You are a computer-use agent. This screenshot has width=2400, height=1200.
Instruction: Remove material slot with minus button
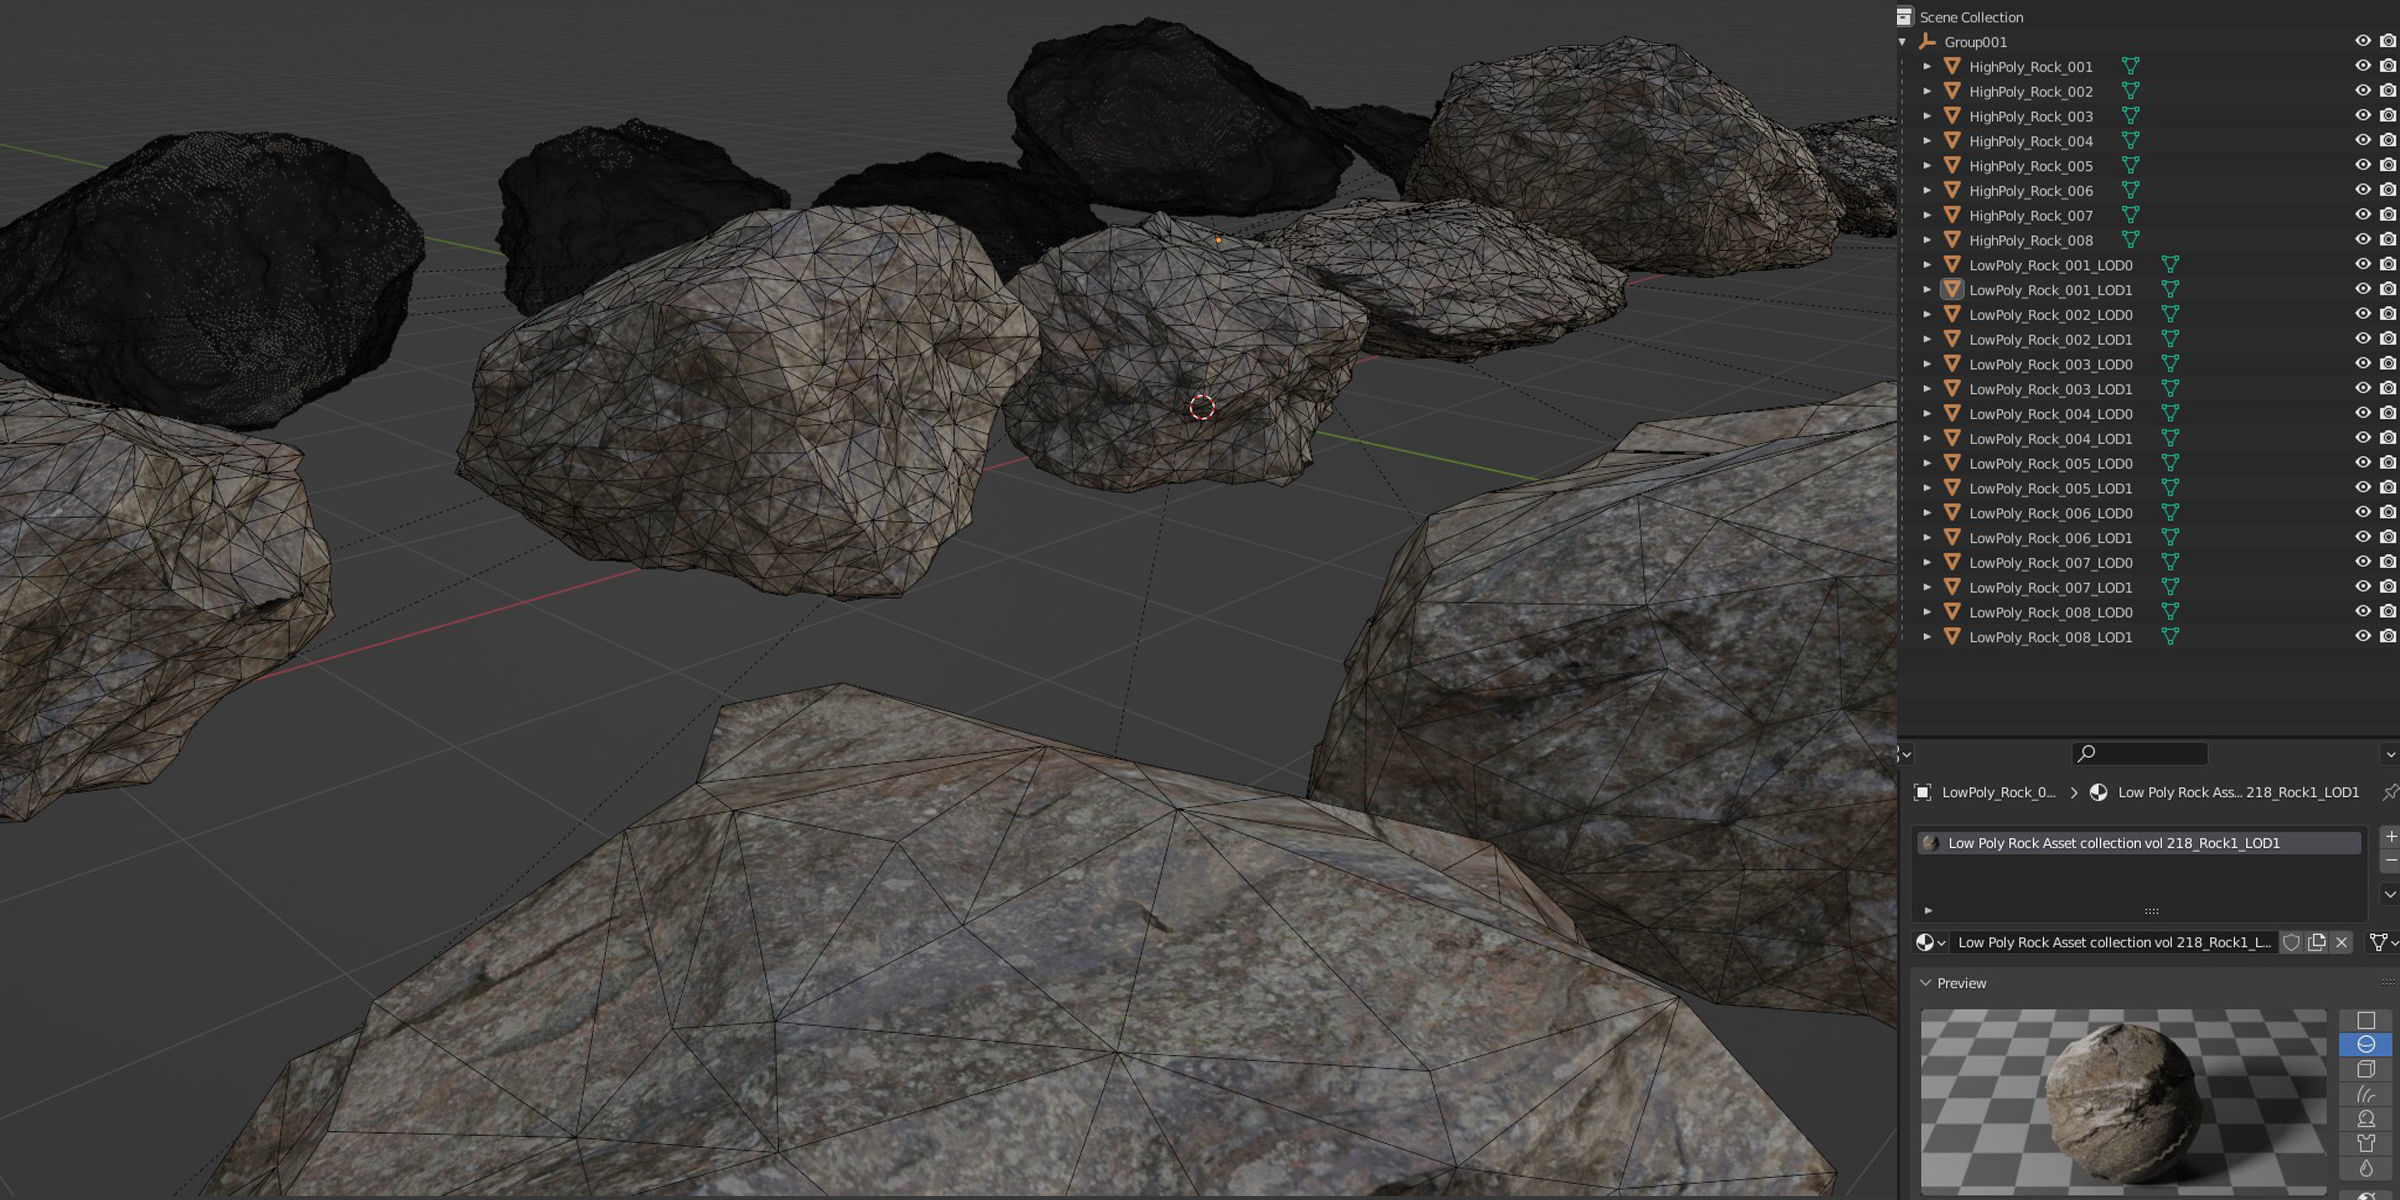tap(2390, 860)
